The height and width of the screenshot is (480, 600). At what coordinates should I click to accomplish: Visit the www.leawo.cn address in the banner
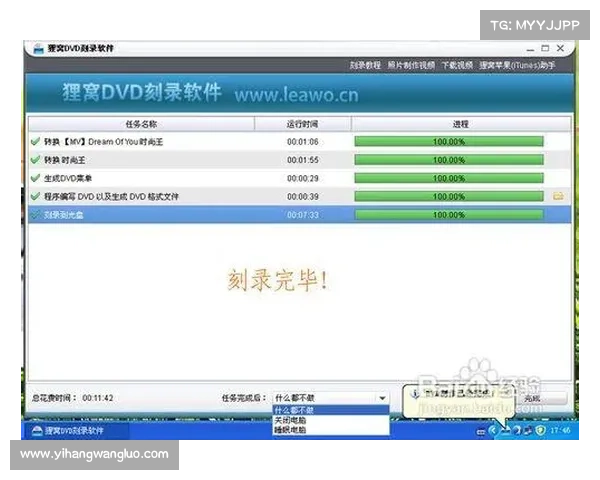point(297,95)
